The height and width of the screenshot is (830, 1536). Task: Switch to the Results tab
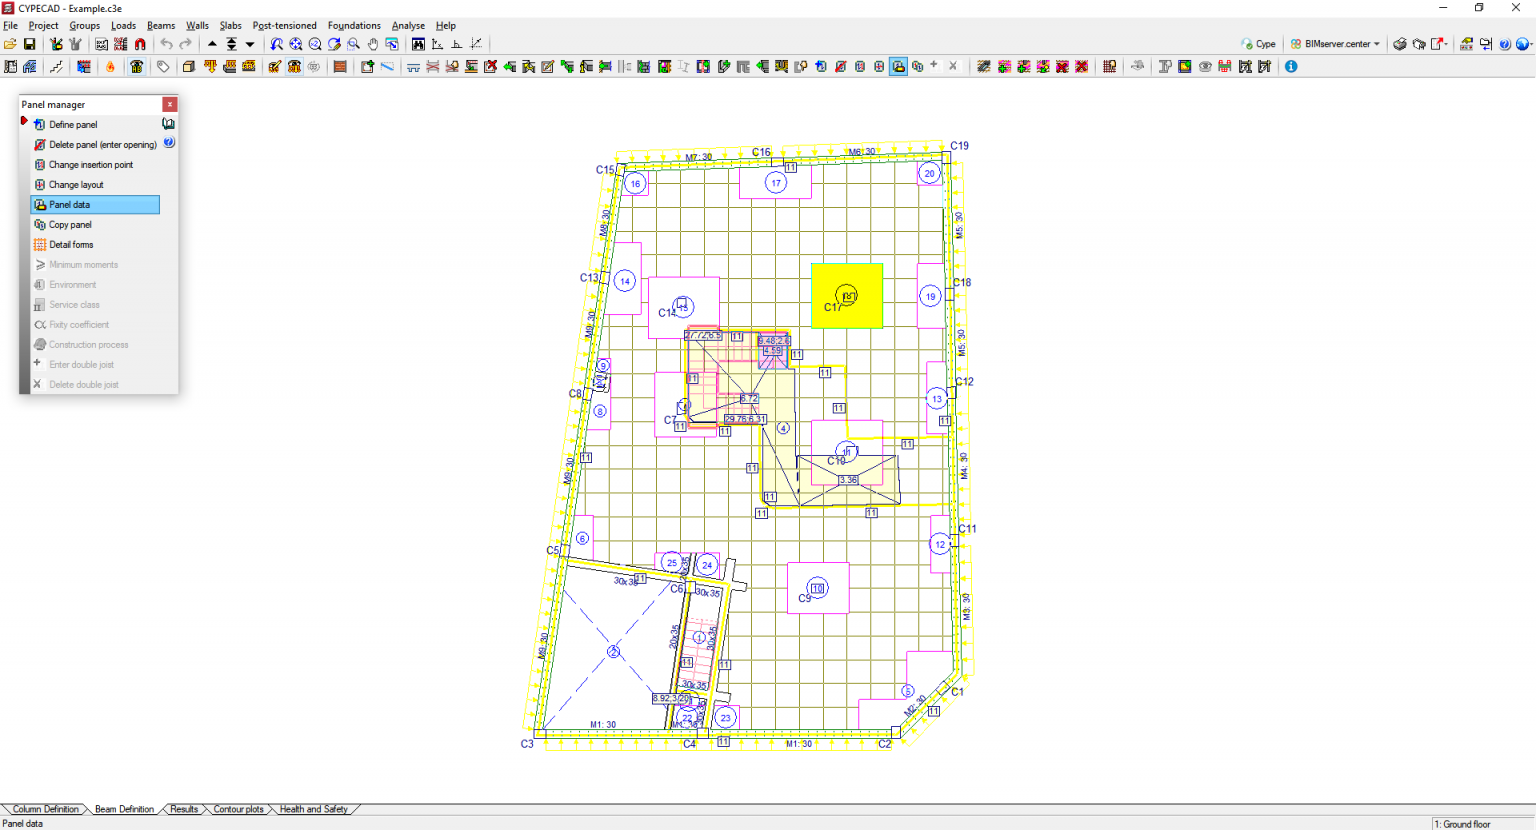click(x=183, y=809)
